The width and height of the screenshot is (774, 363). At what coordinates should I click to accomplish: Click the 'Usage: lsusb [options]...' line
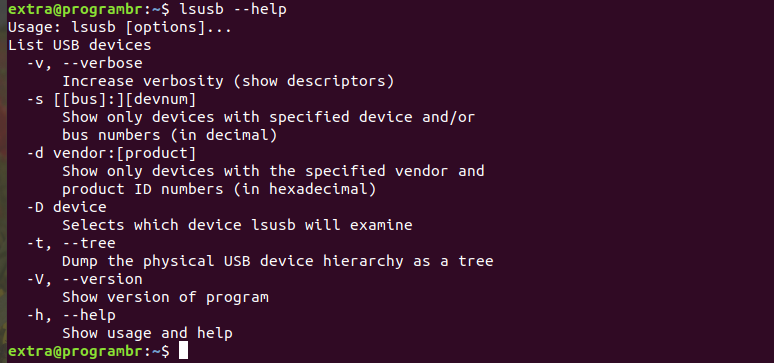click(120, 27)
